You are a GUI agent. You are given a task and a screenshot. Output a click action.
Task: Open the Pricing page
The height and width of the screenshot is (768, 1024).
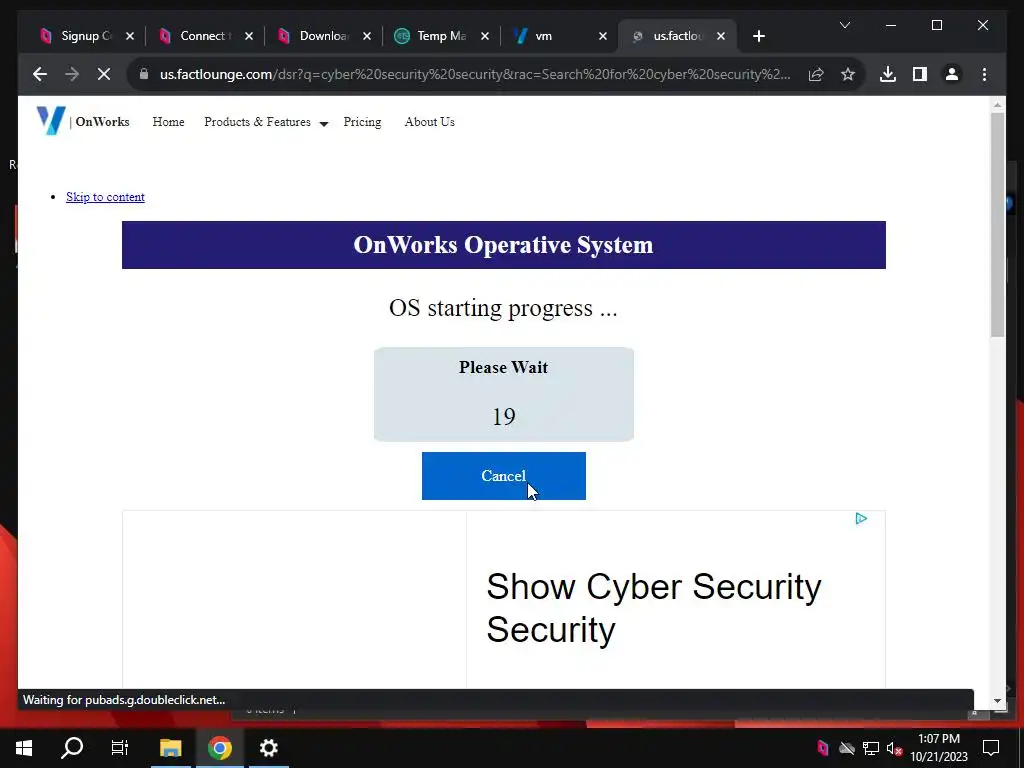click(362, 122)
